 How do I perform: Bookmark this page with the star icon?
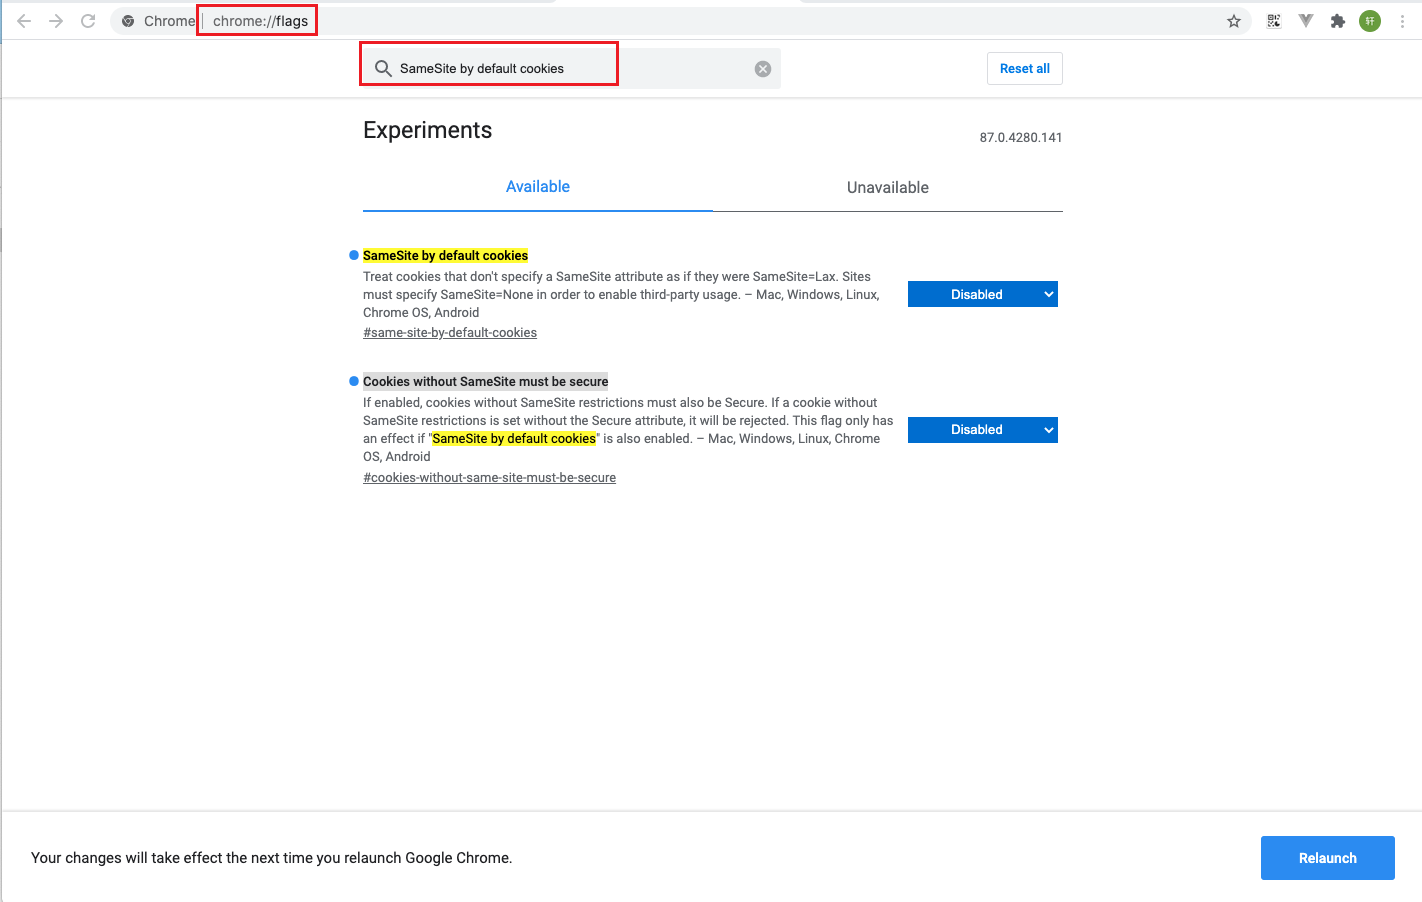point(1234,21)
